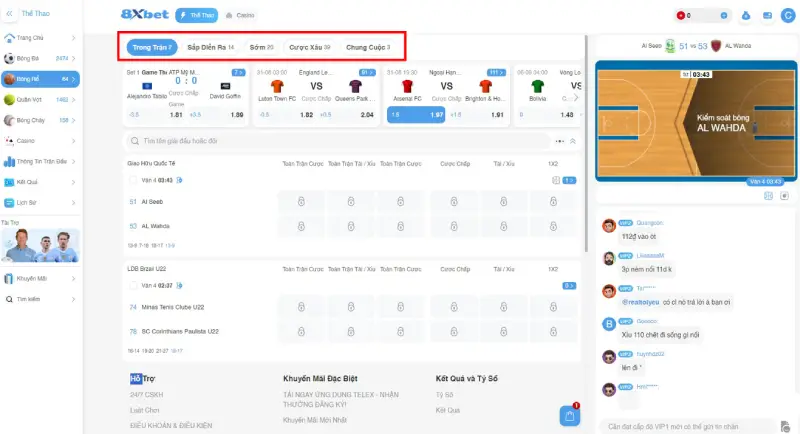Switch to Sắp Diễn Ra tab
This screenshot has height=434, width=800.
[210, 47]
